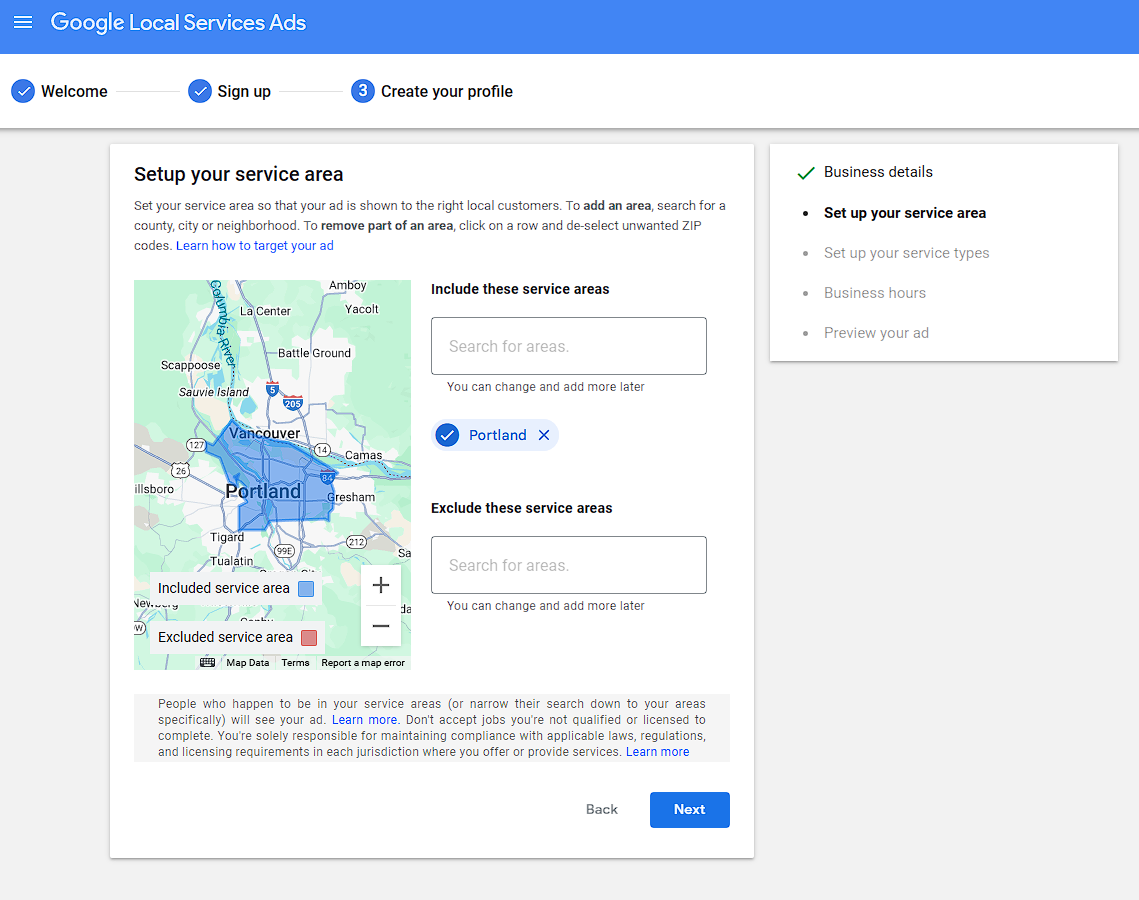Screen dimensions: 1139x900
Task: Click the Sign up completed step icon
Action: [x=199, y=91]
